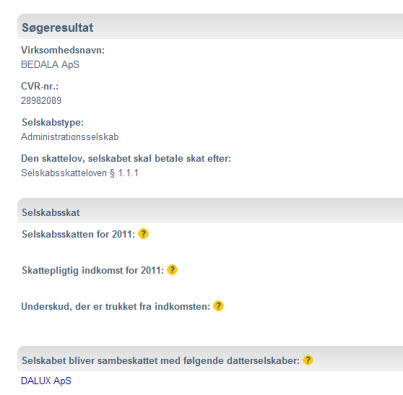Screen dimensions: 403x395
Task: Click the 'Den skattelov, selskabet skal betale' label
Action: pyautogui.click(x=126, y=158)
